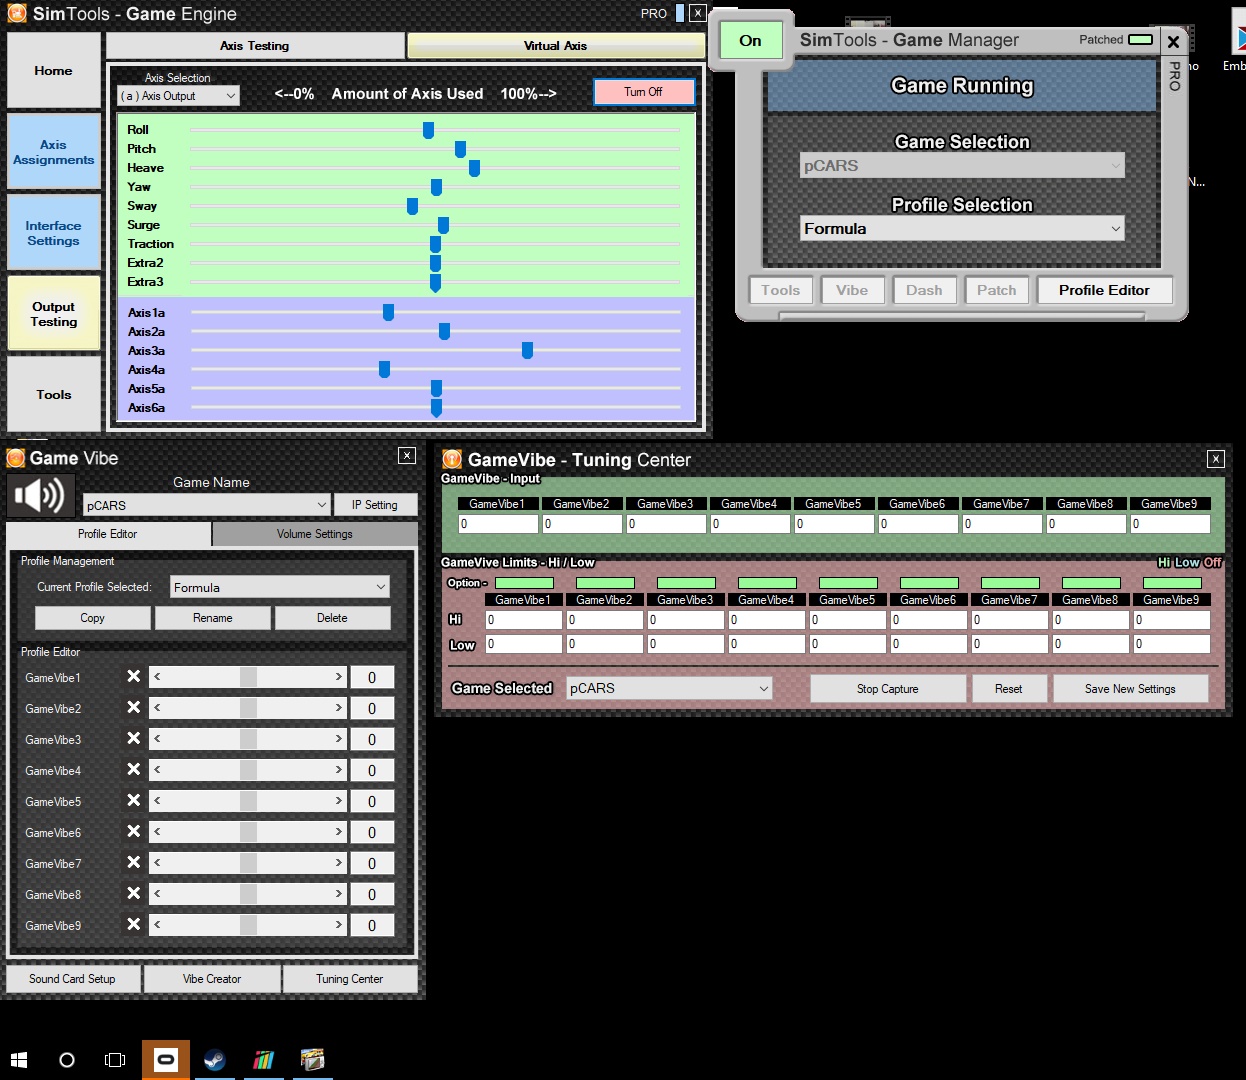The width and height of the screenshot is (1246, 1080).
Task: Open Cortana search circle in taskbar
Action: point(67,1060)
